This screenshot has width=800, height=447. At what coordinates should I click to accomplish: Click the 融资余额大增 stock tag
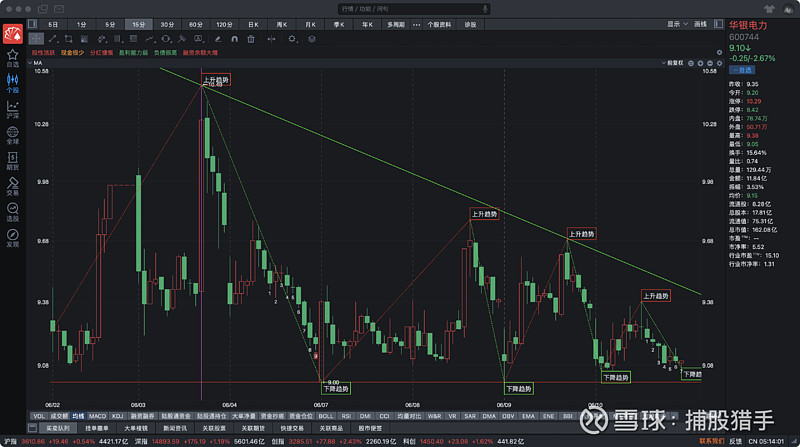tap(201, 53)
